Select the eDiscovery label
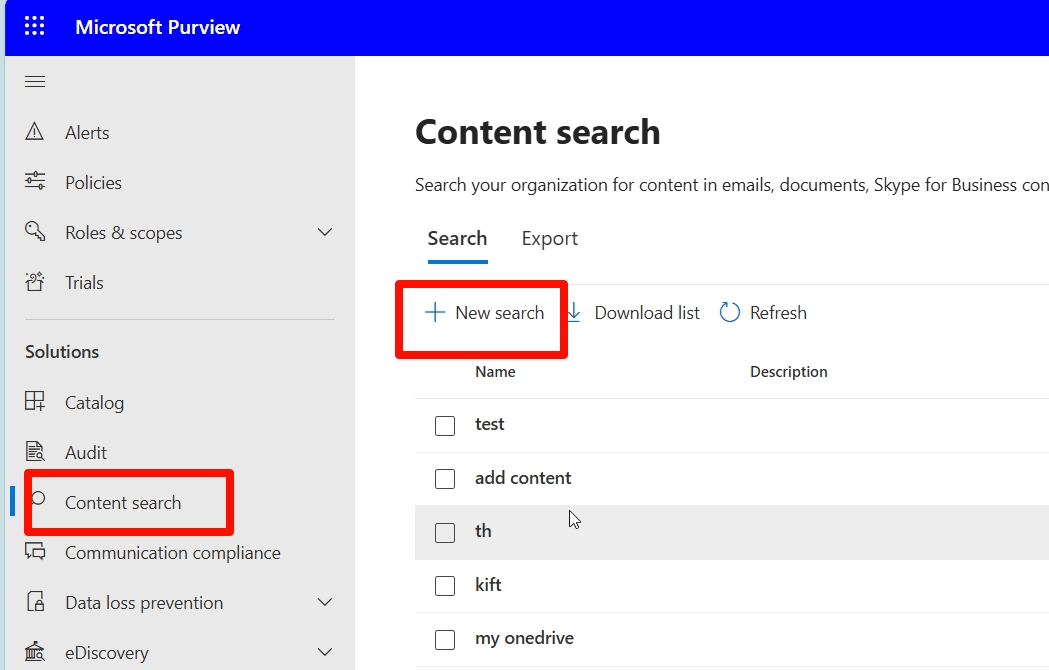Viewport: 1049px width, 670px height. 106,653
